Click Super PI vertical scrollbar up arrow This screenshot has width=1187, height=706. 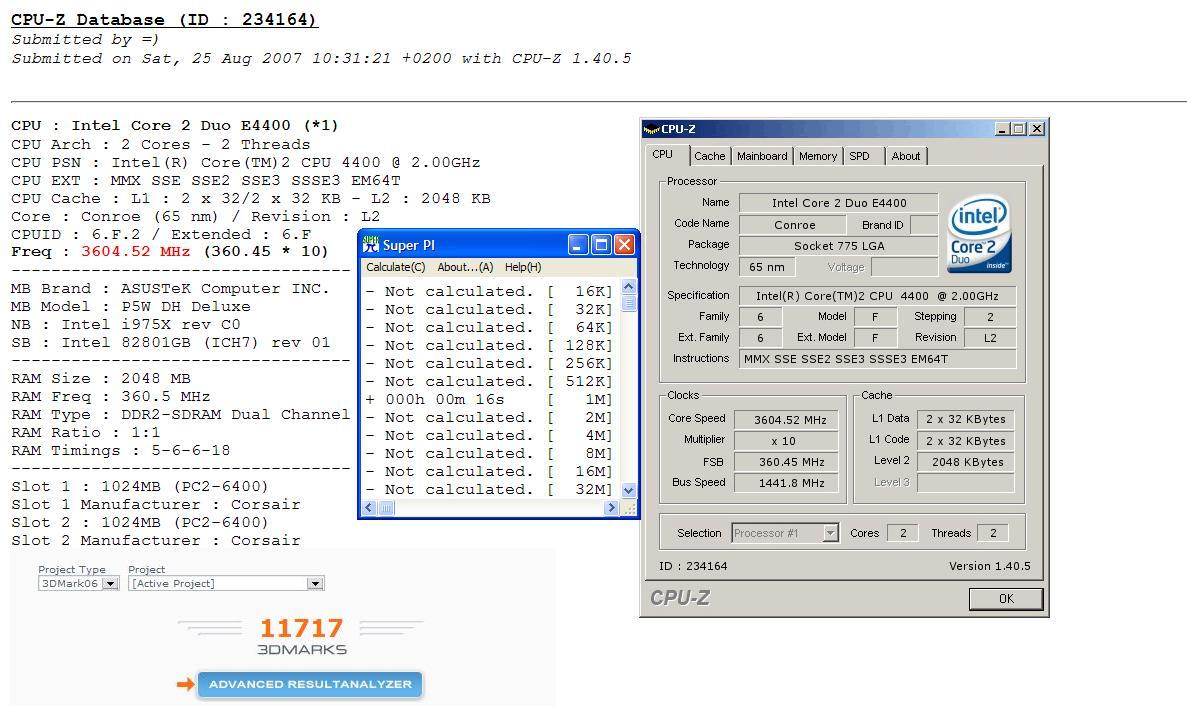(x=628, y=287)
